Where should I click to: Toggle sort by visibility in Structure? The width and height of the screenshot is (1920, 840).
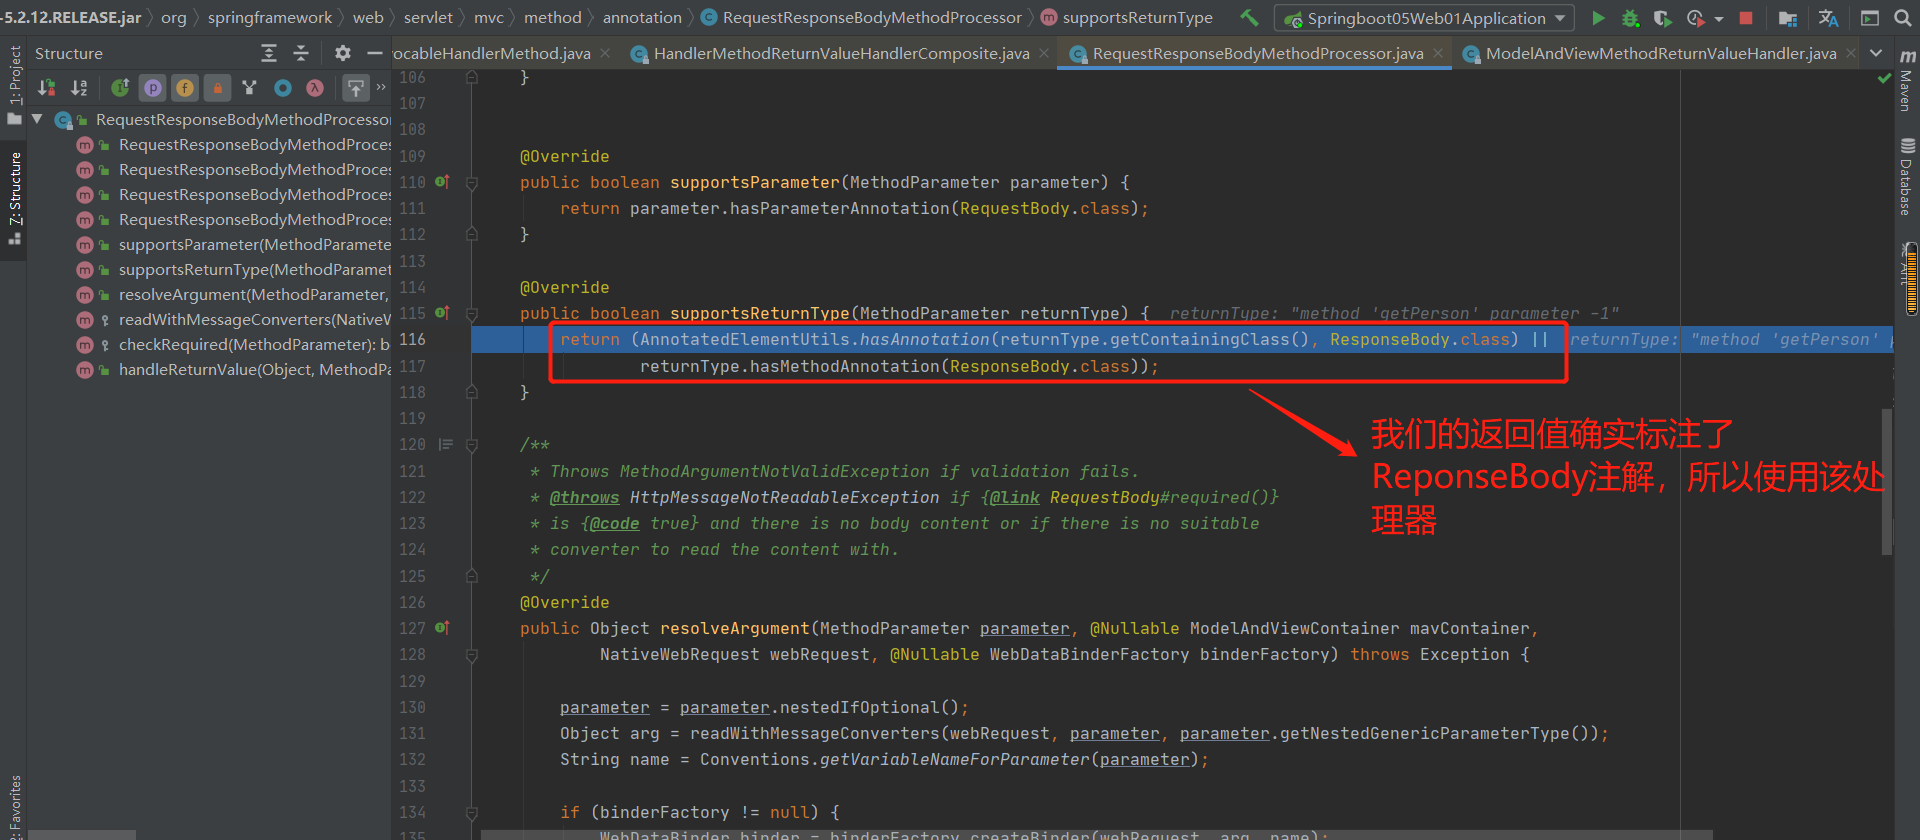47,88
